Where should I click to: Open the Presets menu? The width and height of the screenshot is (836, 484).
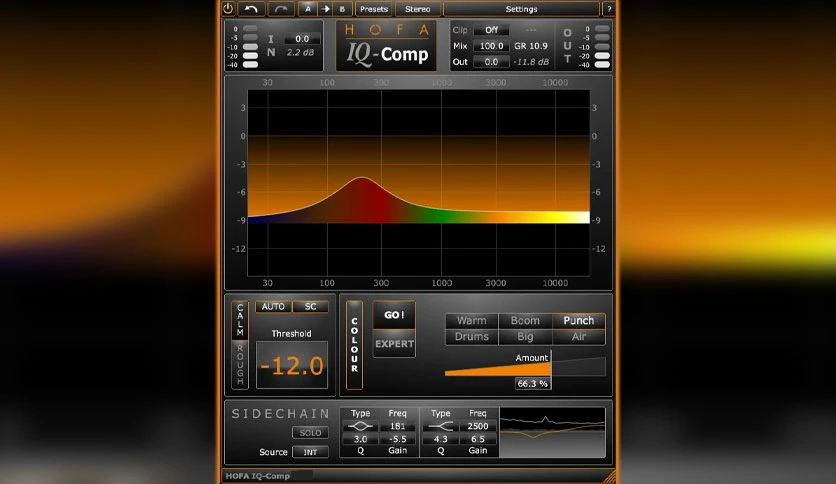(x=374, y=9)
